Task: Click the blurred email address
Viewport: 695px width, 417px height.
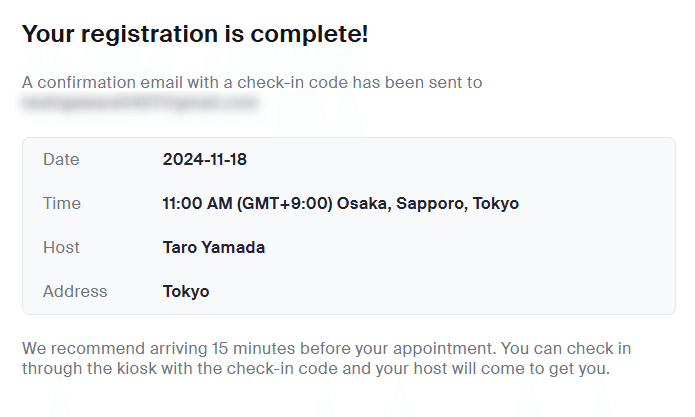Action: coord(140,101)
